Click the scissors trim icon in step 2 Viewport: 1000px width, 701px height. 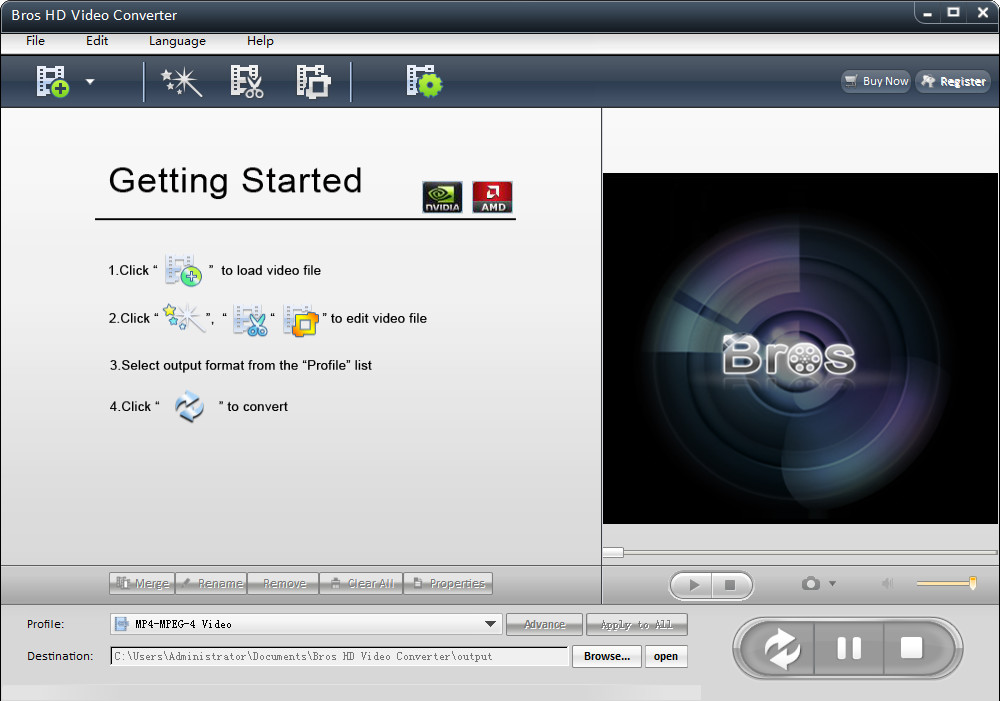[250, 319]
